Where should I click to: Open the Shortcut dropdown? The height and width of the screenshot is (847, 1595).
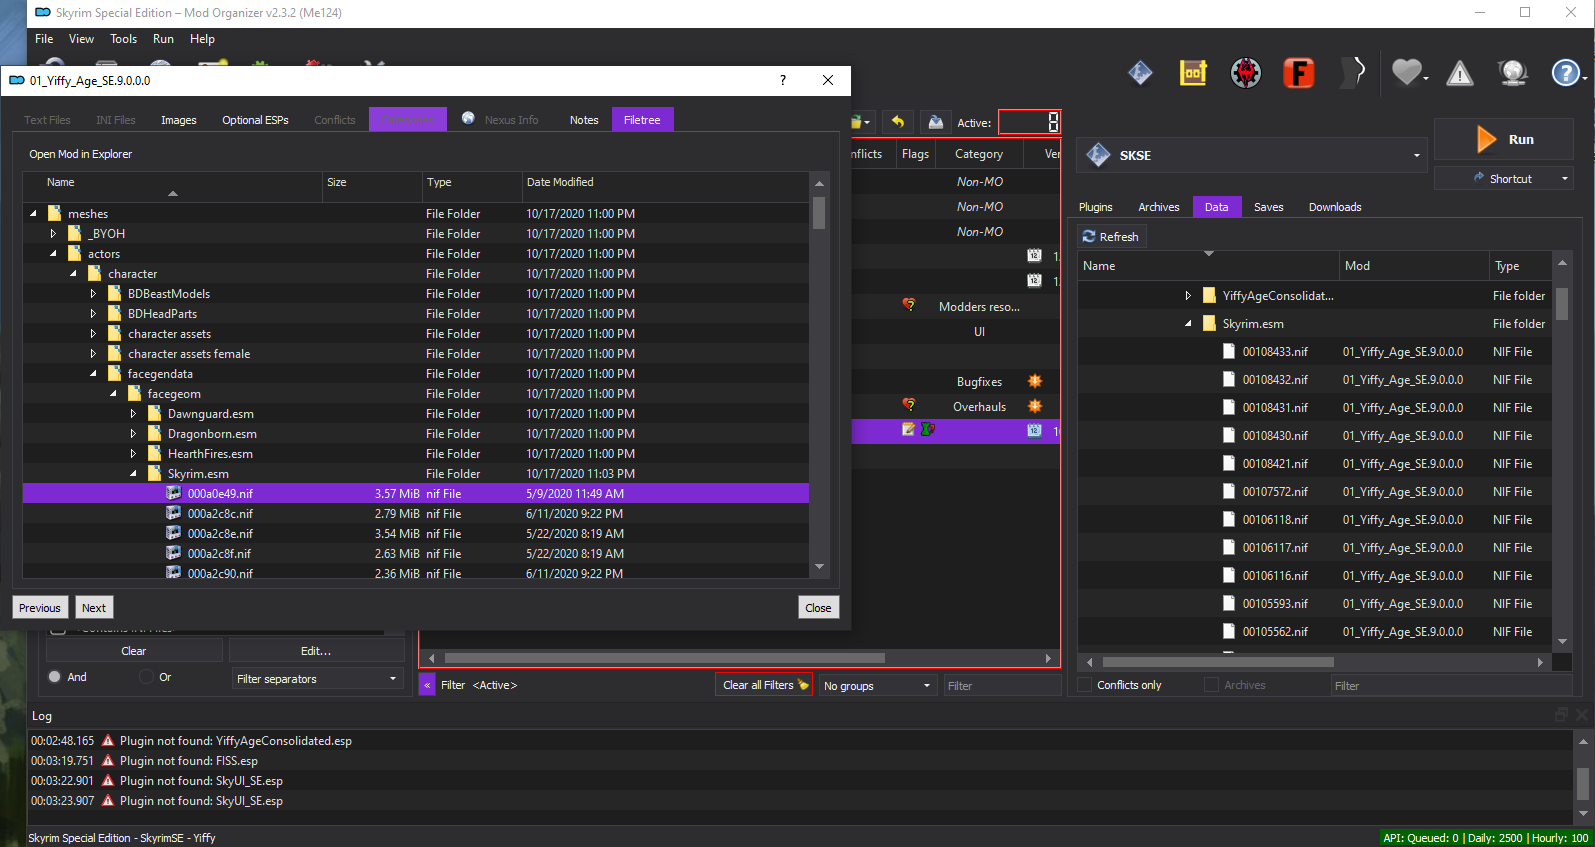click(x=1565, y=178)
